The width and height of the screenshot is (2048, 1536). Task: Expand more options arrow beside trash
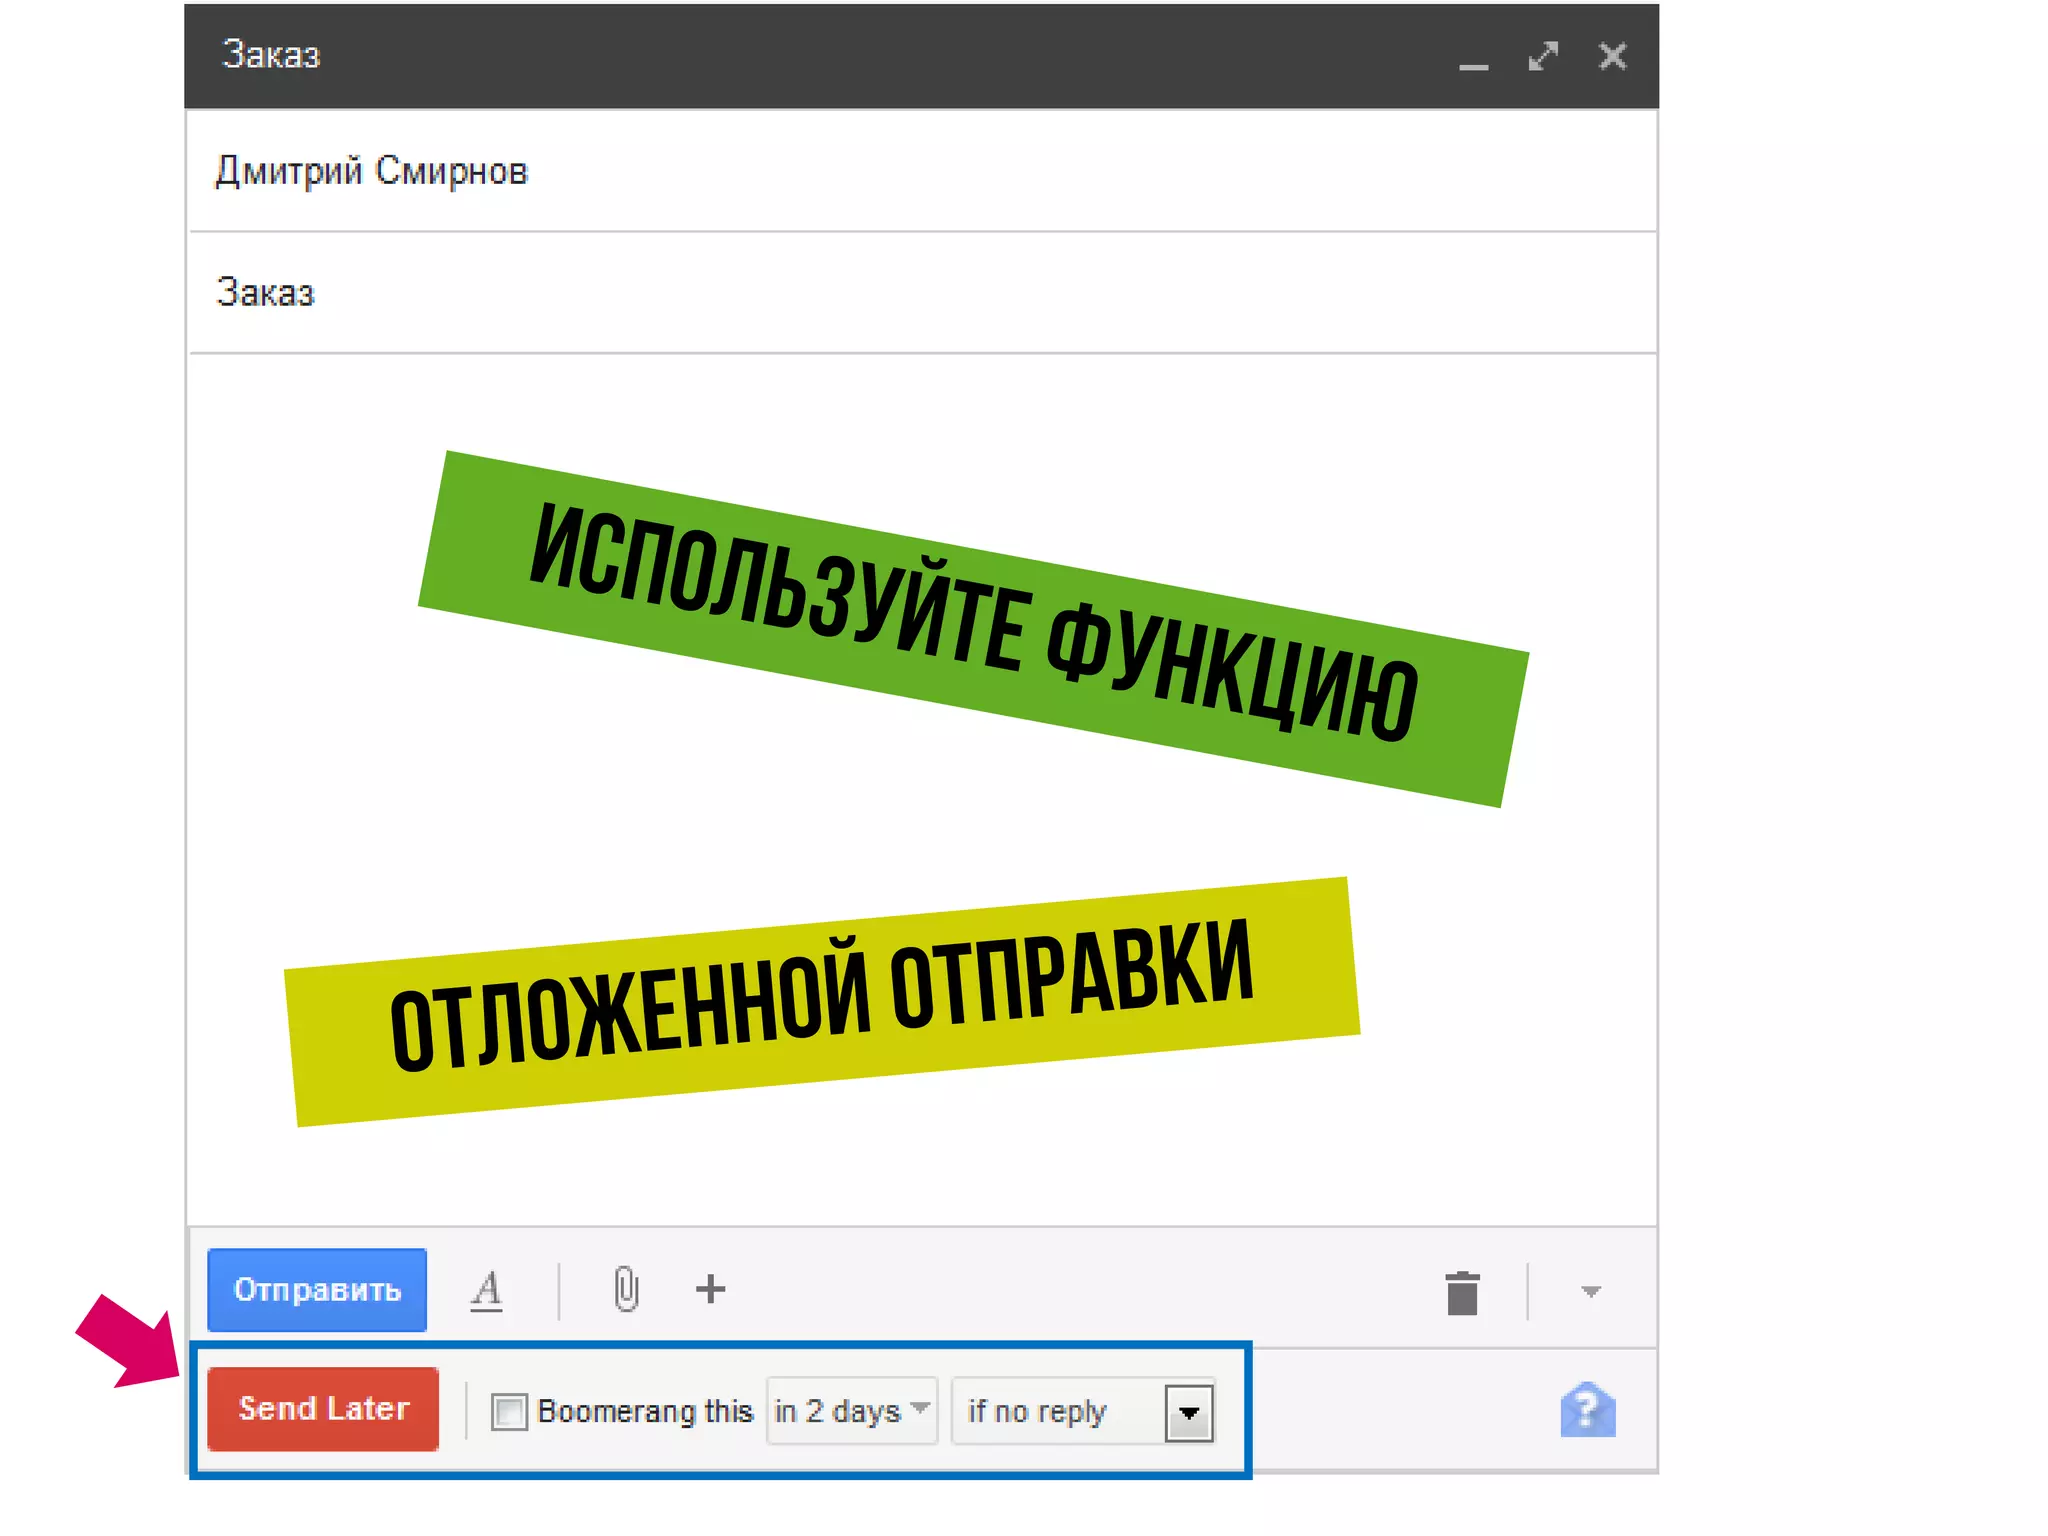pyautogui.click(x=1591, y=1292)
